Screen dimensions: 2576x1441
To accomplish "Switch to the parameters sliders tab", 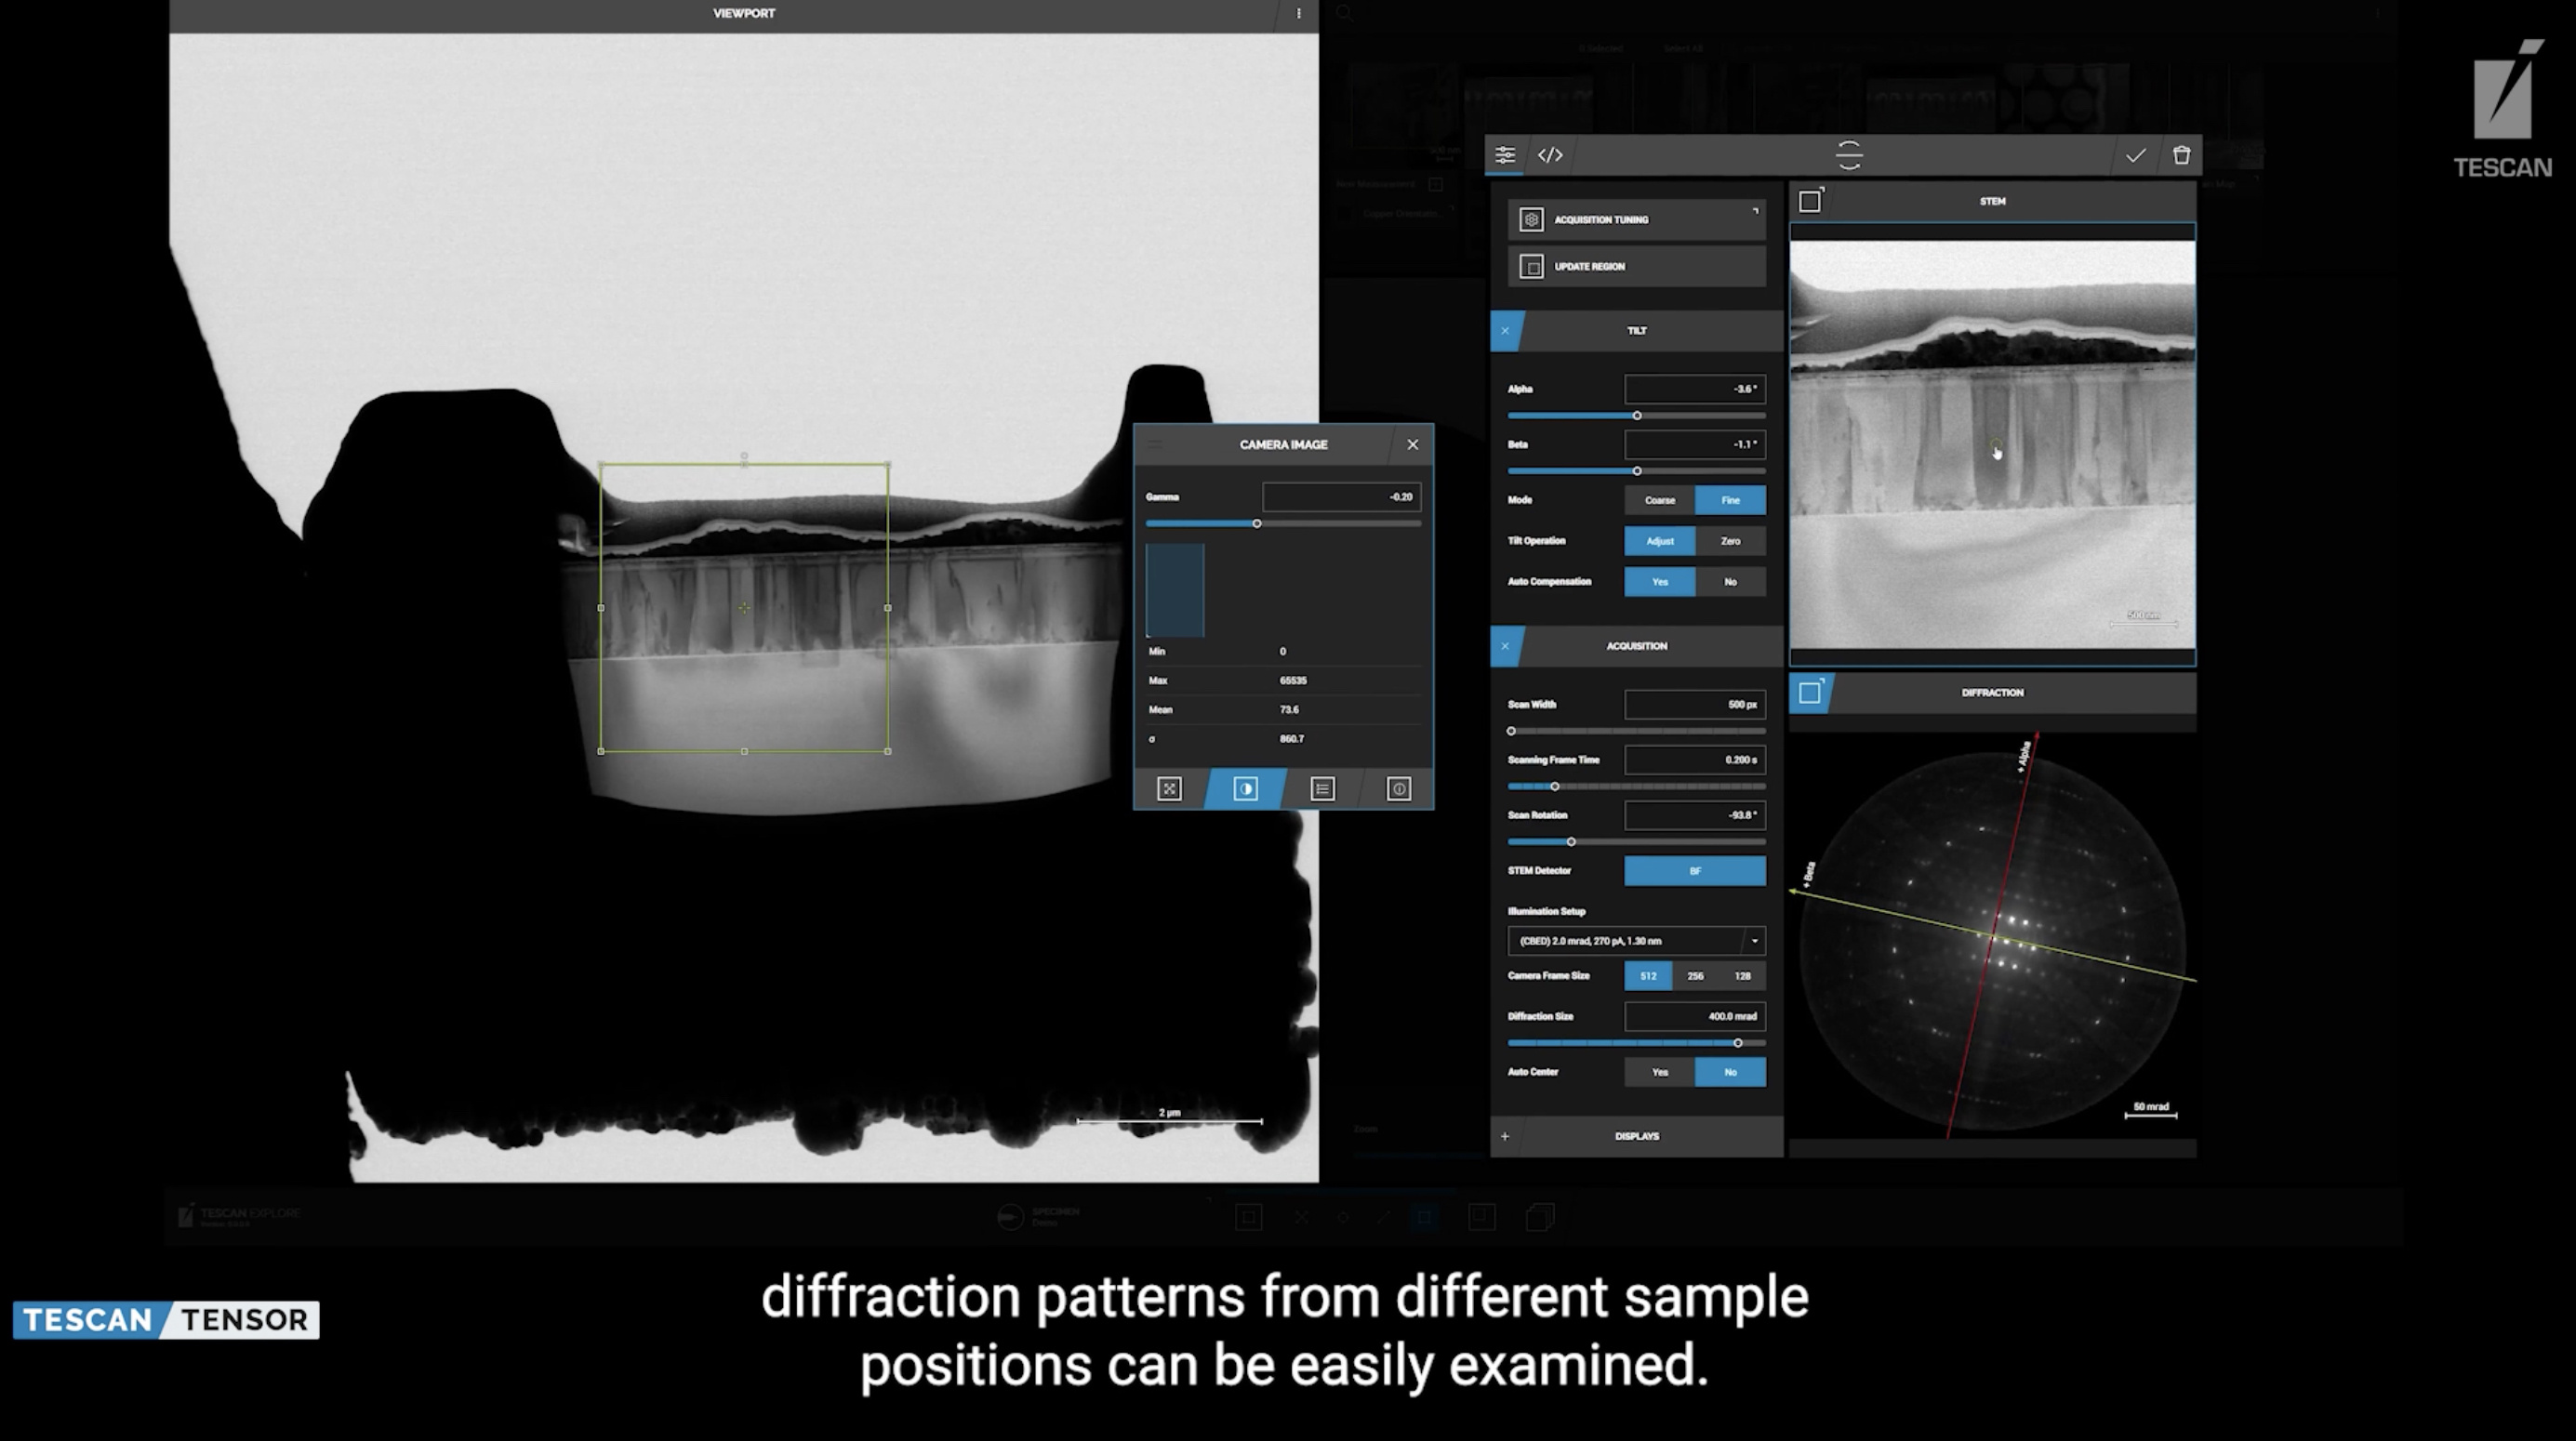I will click(x=1505, y=155).
